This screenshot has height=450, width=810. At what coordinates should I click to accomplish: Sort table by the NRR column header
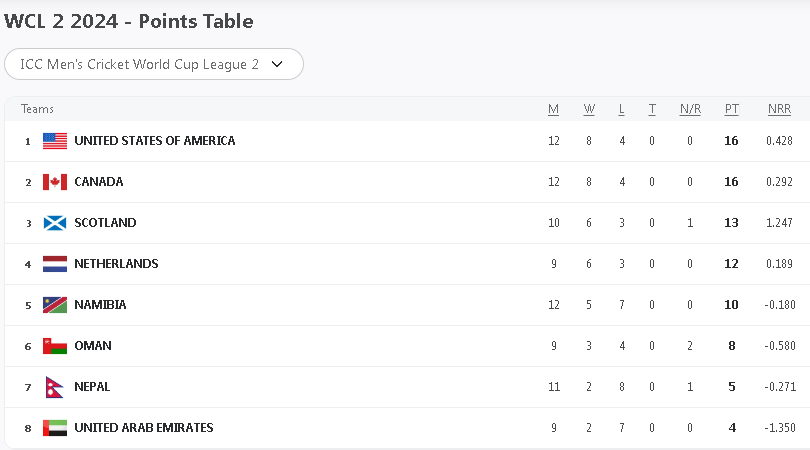[779, 109]
